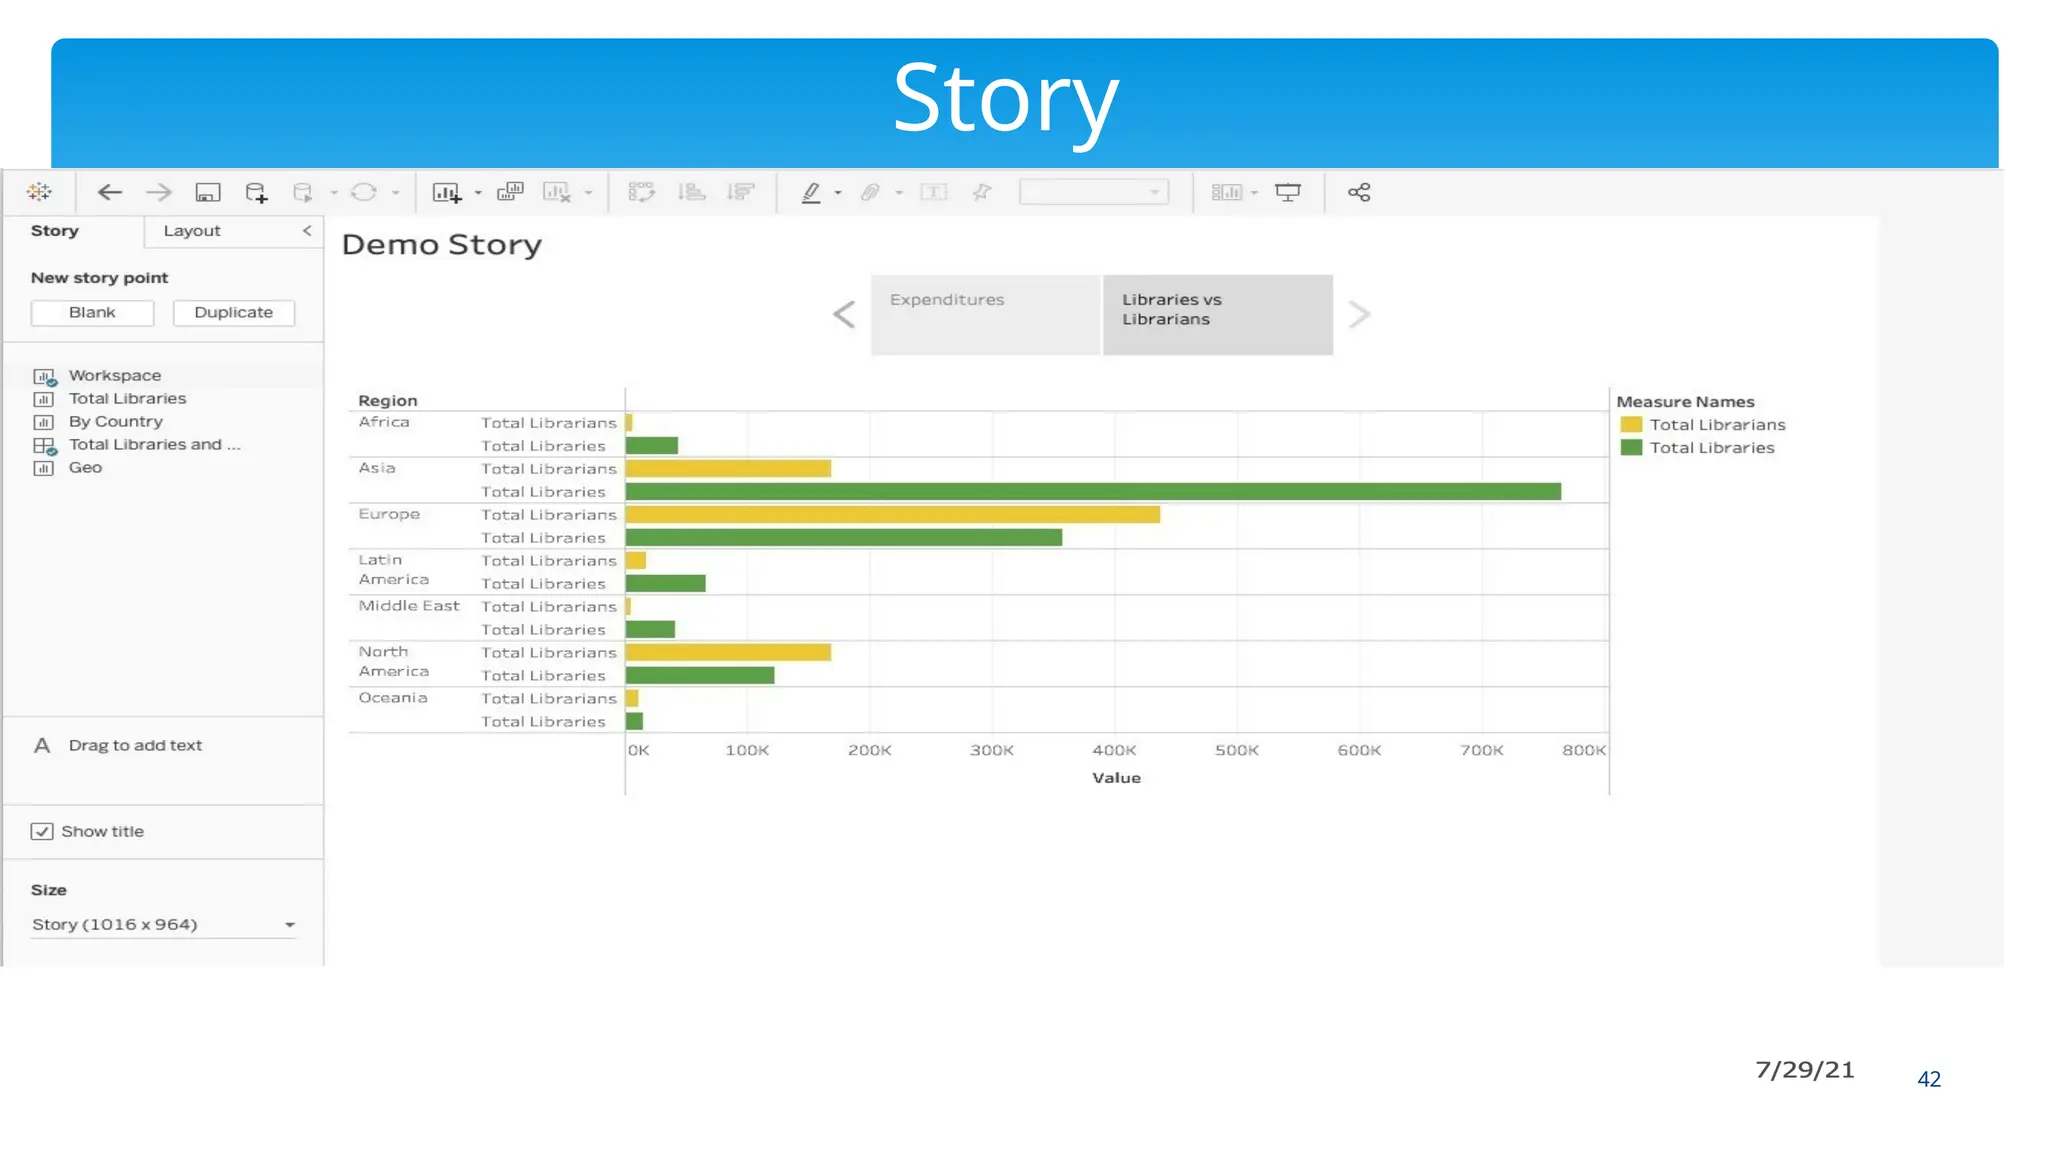Open the Story size dropdown
The image size is (2048, 1152).
point(289,925)
